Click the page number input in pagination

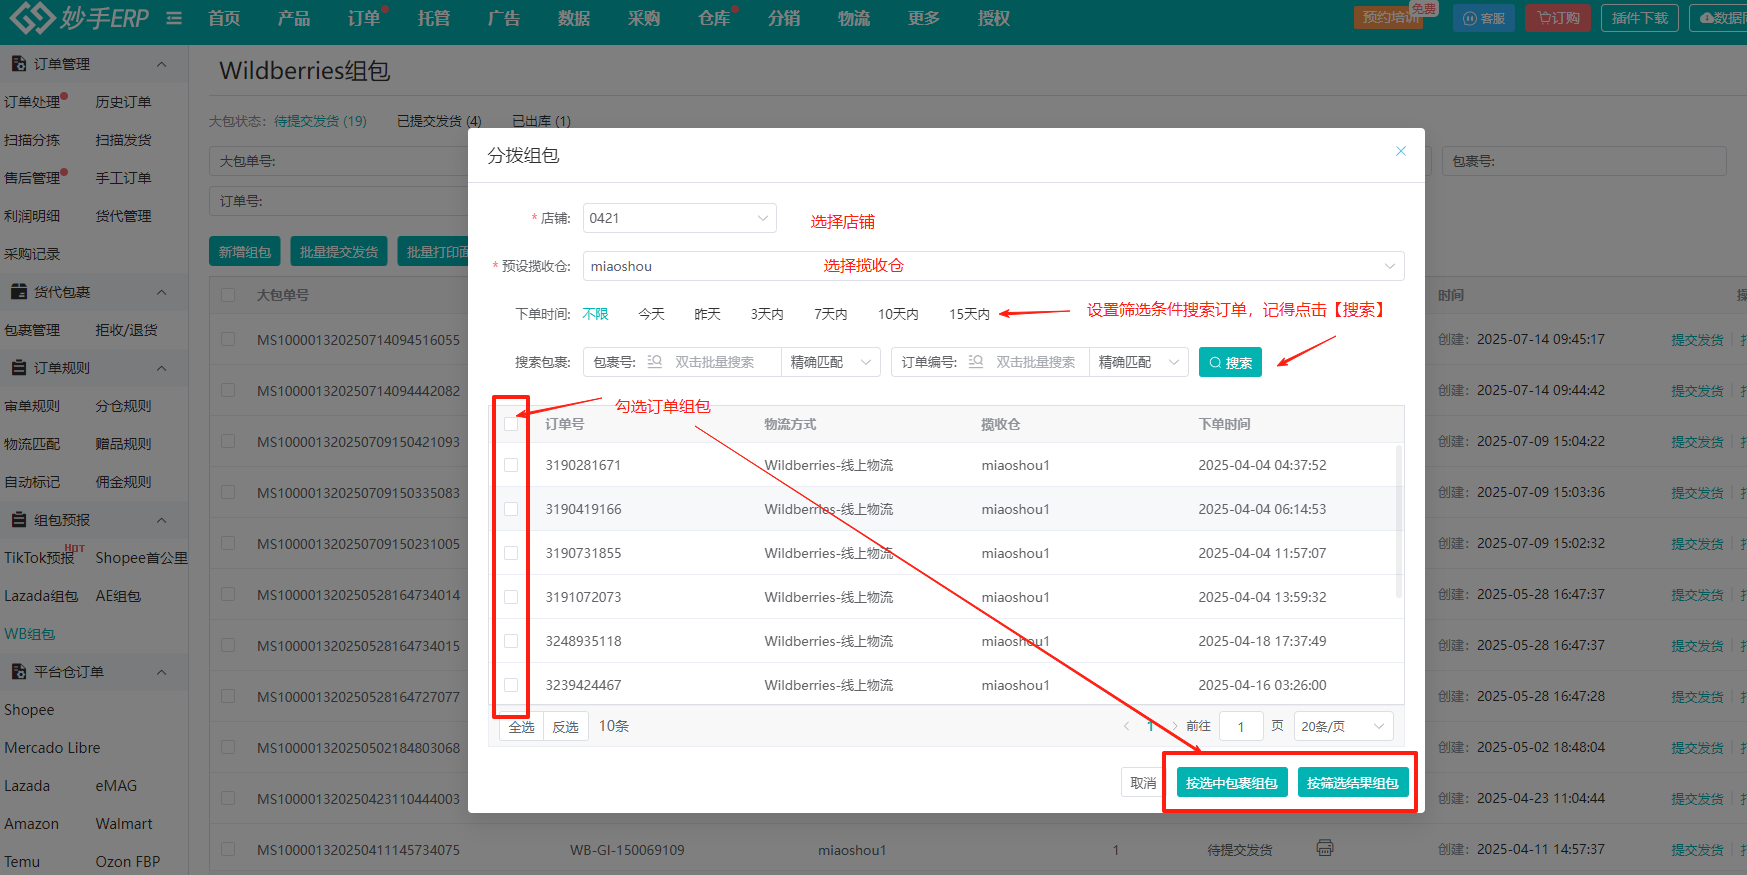pos(1241,727)
